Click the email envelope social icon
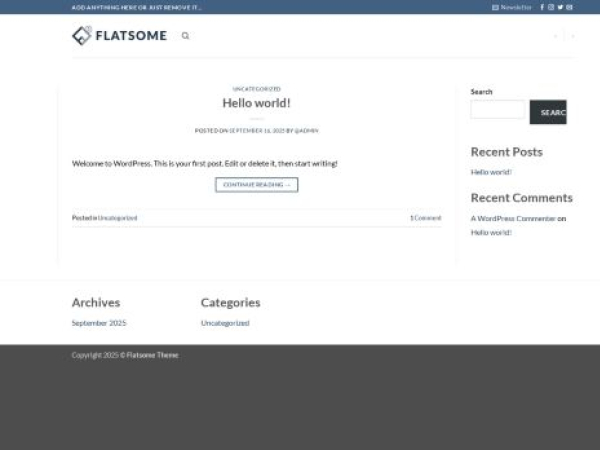 pos(569,7)
